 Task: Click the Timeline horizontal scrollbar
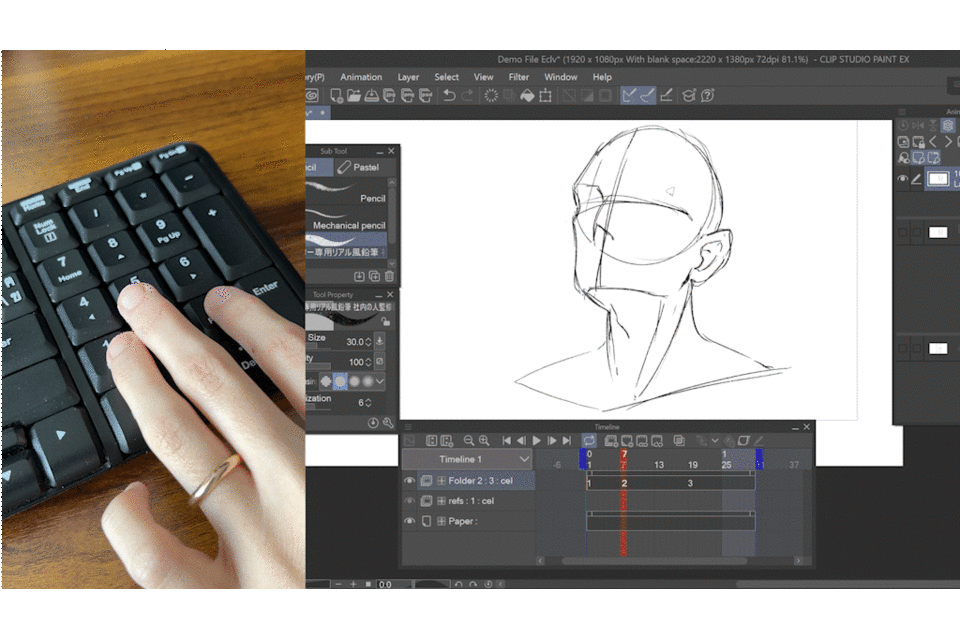(x=654, y=561)
